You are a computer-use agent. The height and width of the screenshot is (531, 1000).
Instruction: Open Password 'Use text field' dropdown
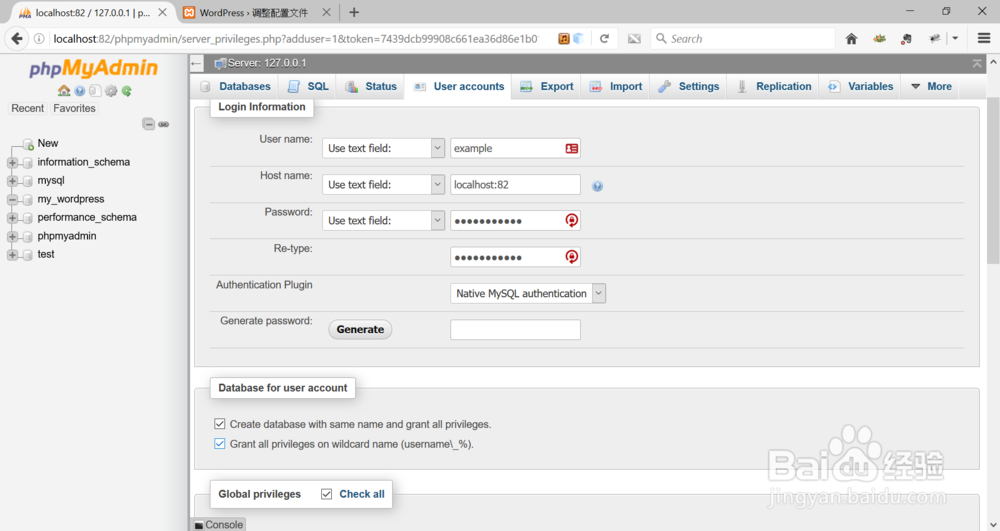(383, 221)
